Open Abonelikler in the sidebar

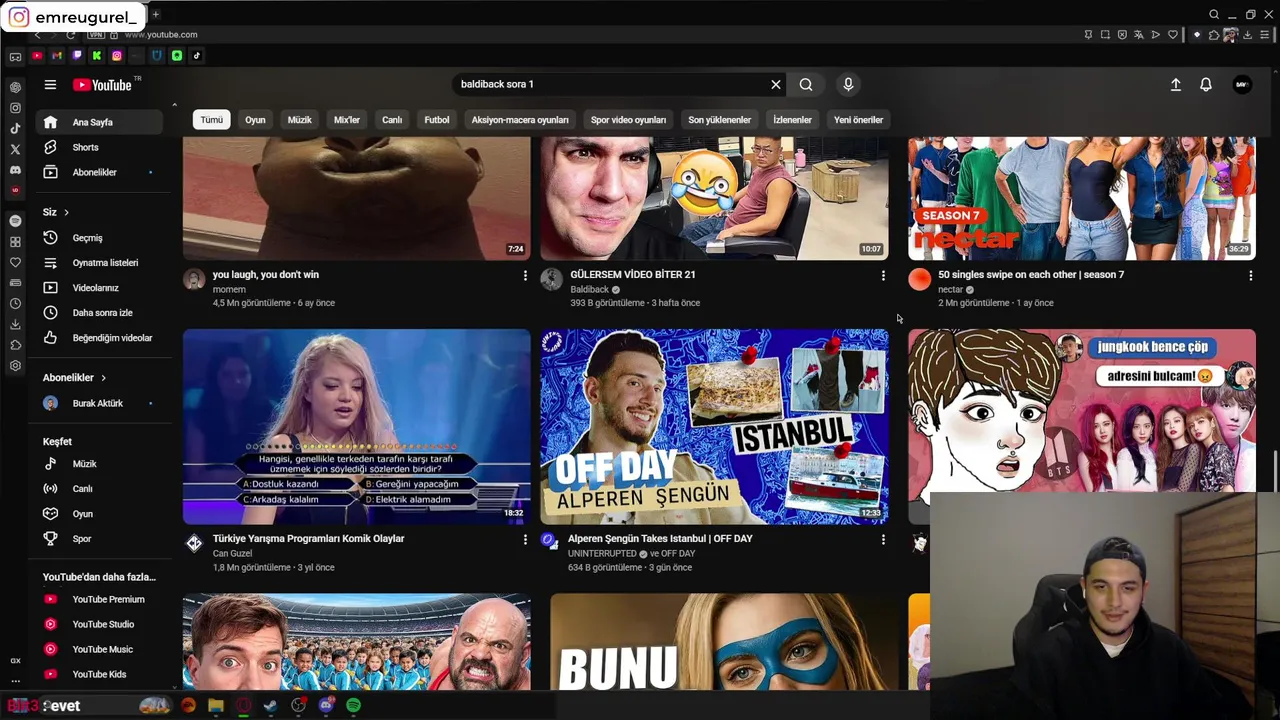(x=99, y=172)
